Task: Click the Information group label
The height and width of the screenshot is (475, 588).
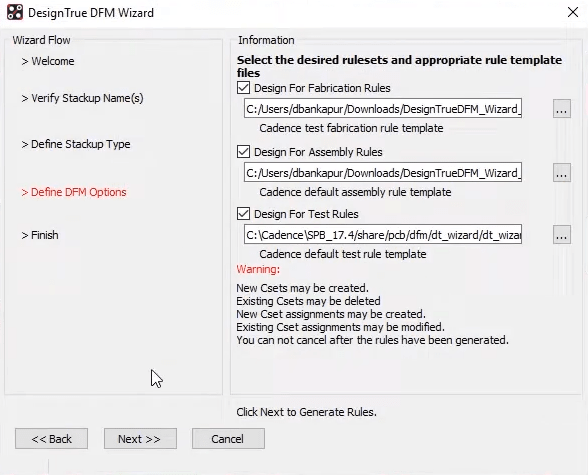Action: pos(266,40)
